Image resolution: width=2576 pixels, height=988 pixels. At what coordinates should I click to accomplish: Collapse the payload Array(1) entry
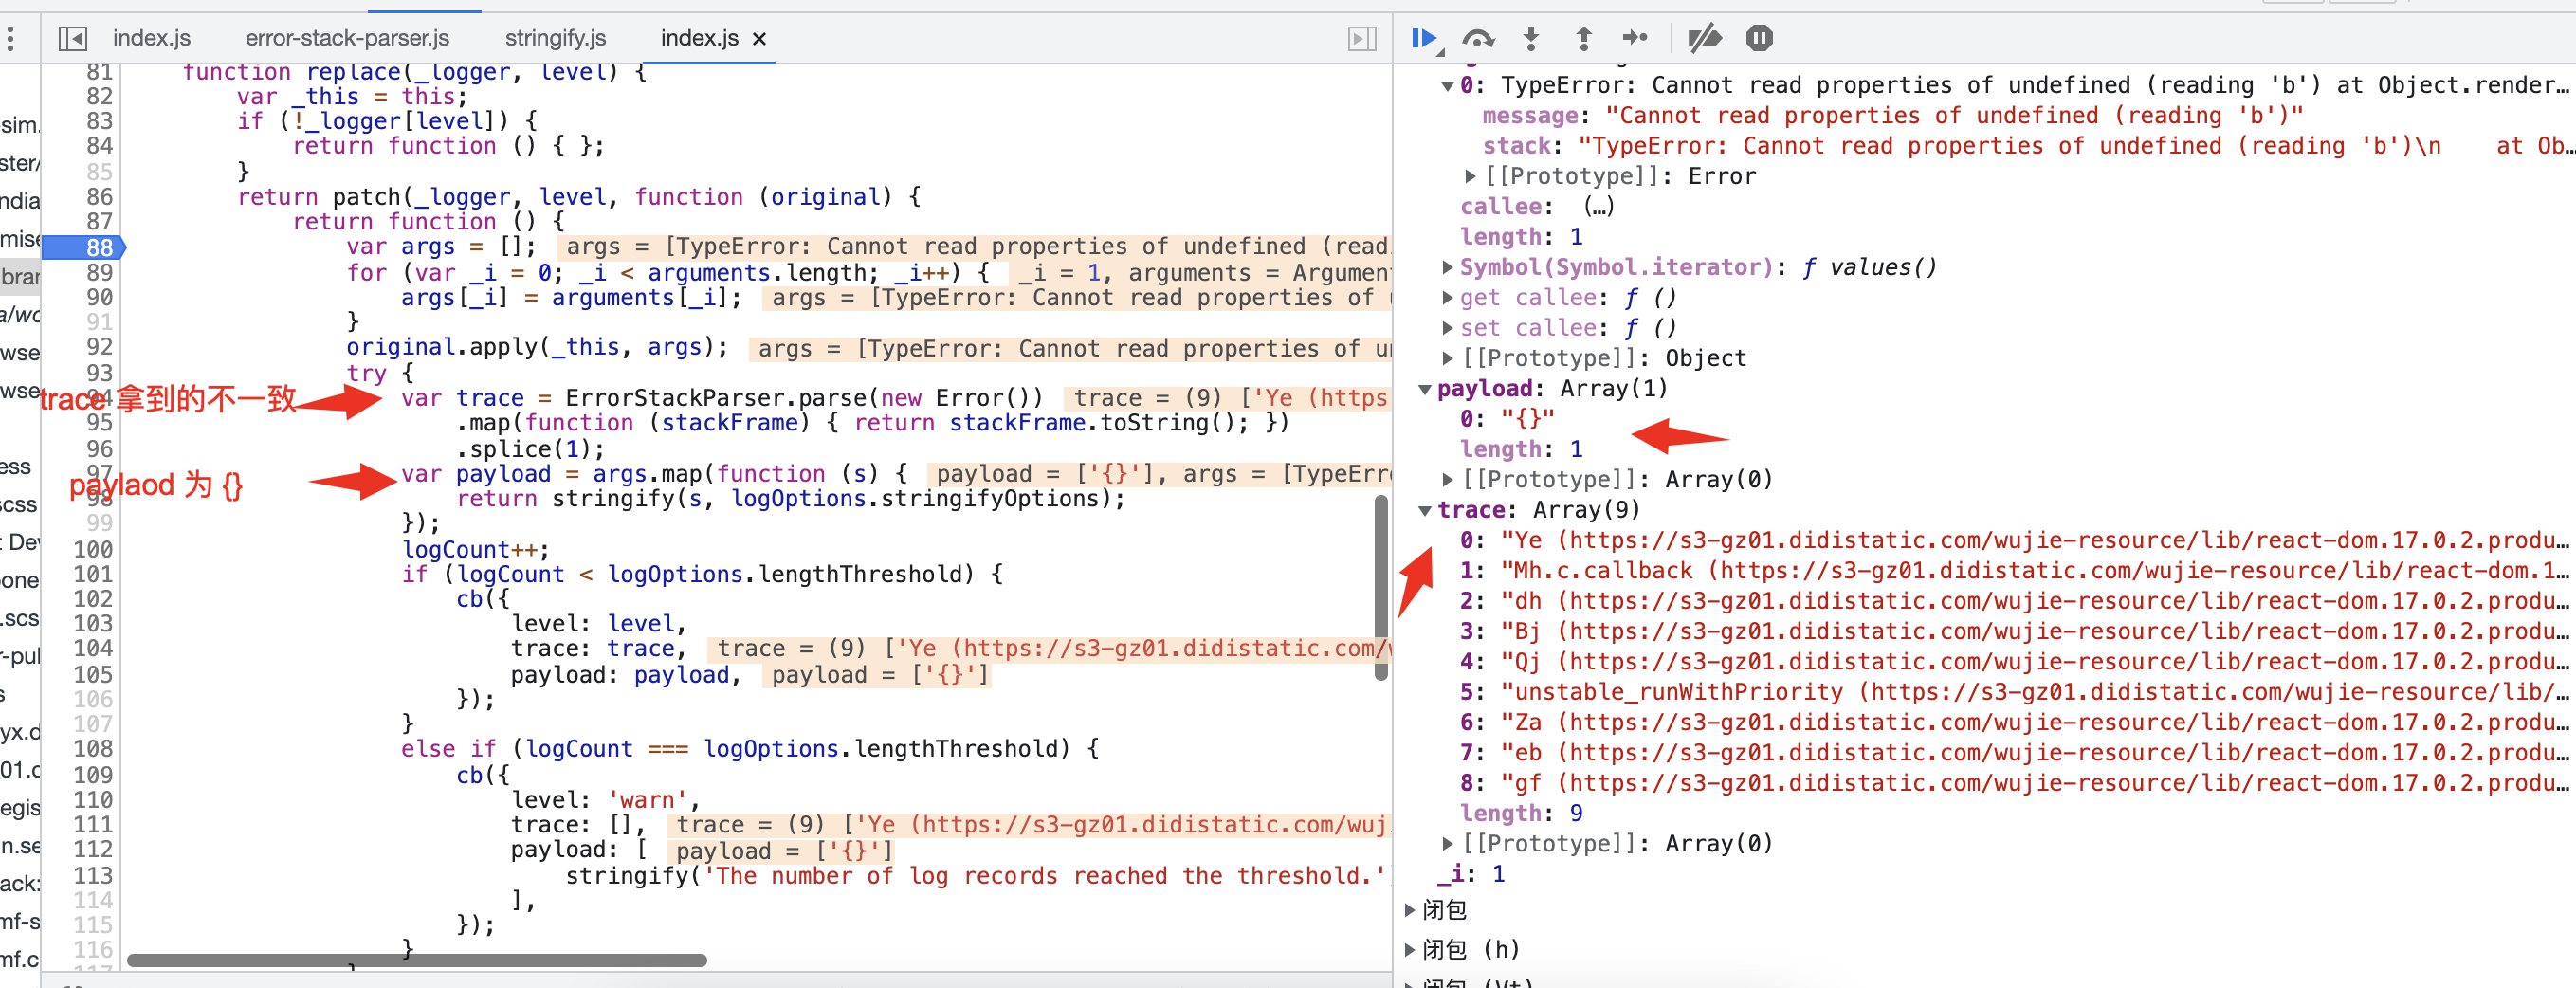(x=1424, y=389)
